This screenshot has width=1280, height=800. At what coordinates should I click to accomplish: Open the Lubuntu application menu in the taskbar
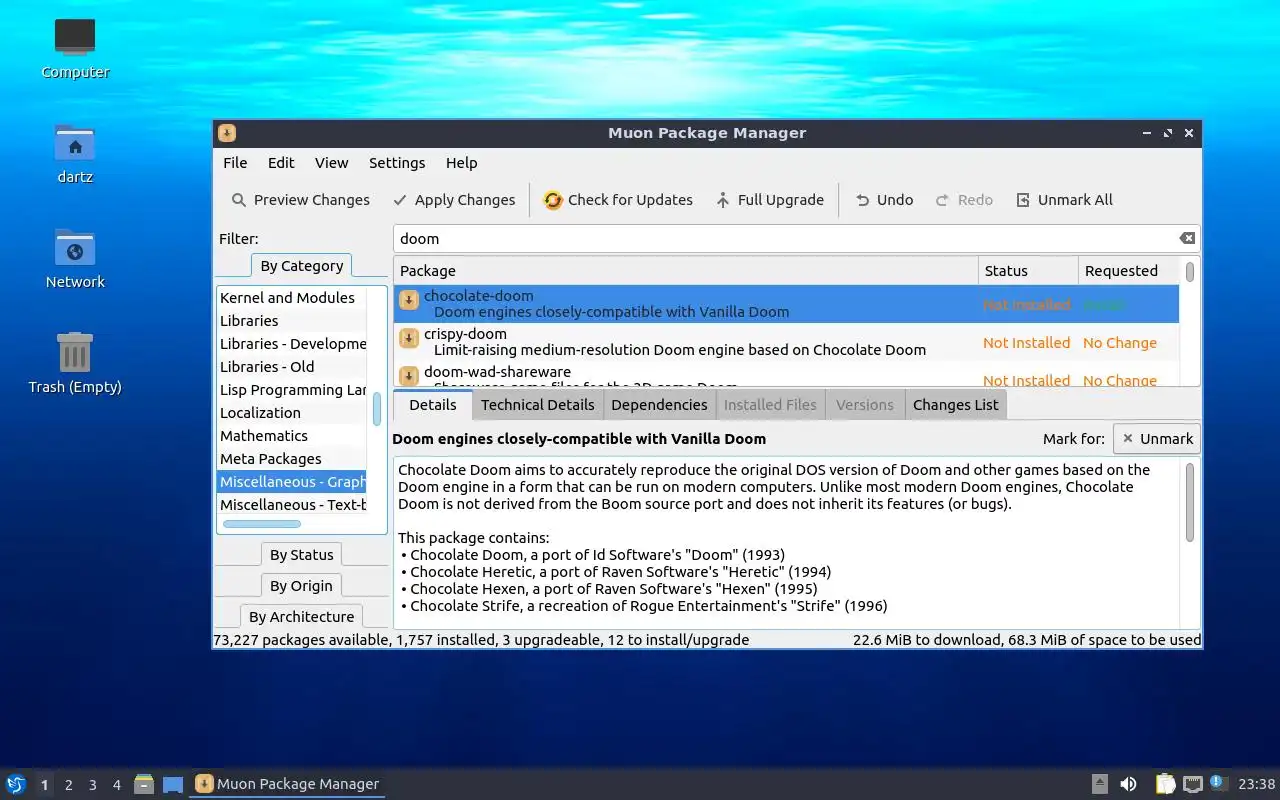(x=16, y=784)
